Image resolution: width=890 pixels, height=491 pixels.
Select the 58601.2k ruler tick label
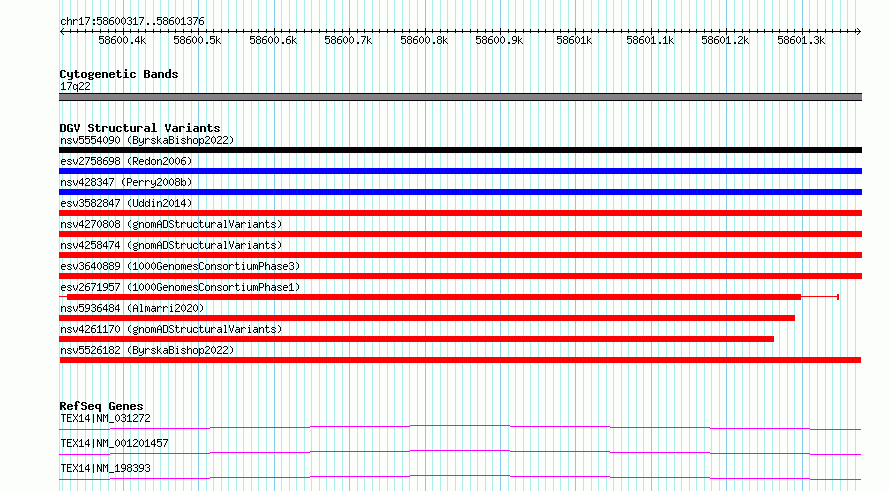click(x=725, y=40)
